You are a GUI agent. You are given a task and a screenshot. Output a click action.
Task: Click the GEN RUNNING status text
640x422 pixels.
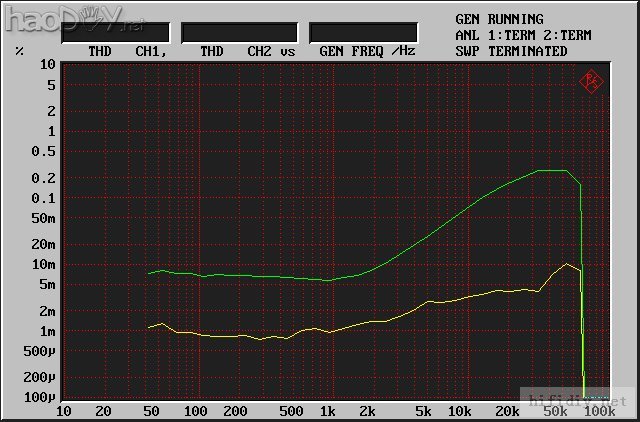click(x=499, y=19)
